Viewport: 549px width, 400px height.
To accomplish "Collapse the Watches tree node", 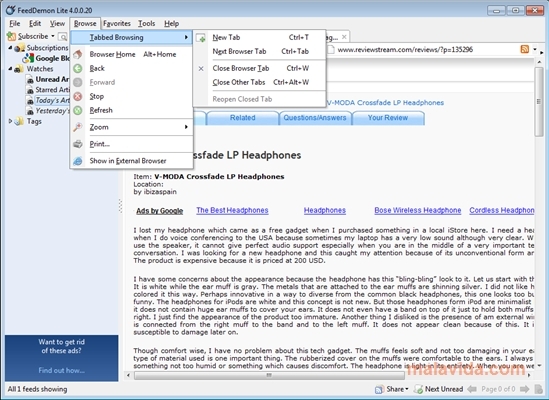I will pyautogui.click(x=10, y=69).
